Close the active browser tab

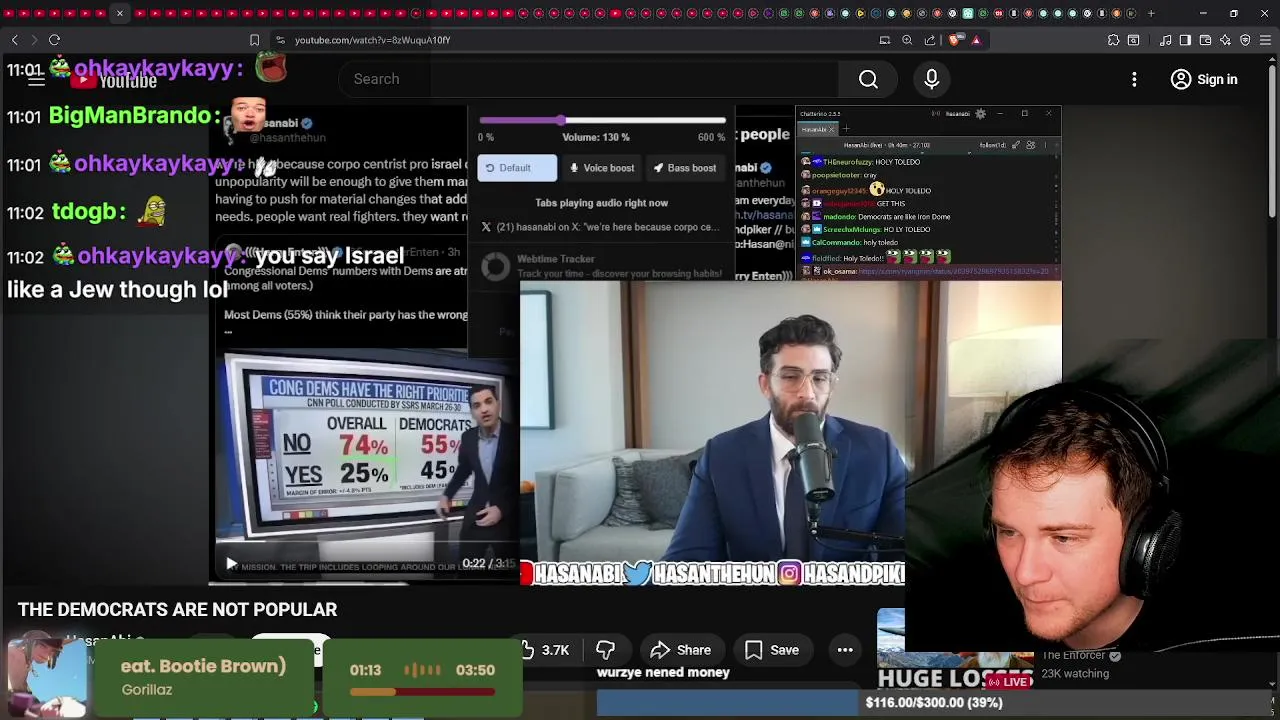pyautogui.click(x=119, y=13)
